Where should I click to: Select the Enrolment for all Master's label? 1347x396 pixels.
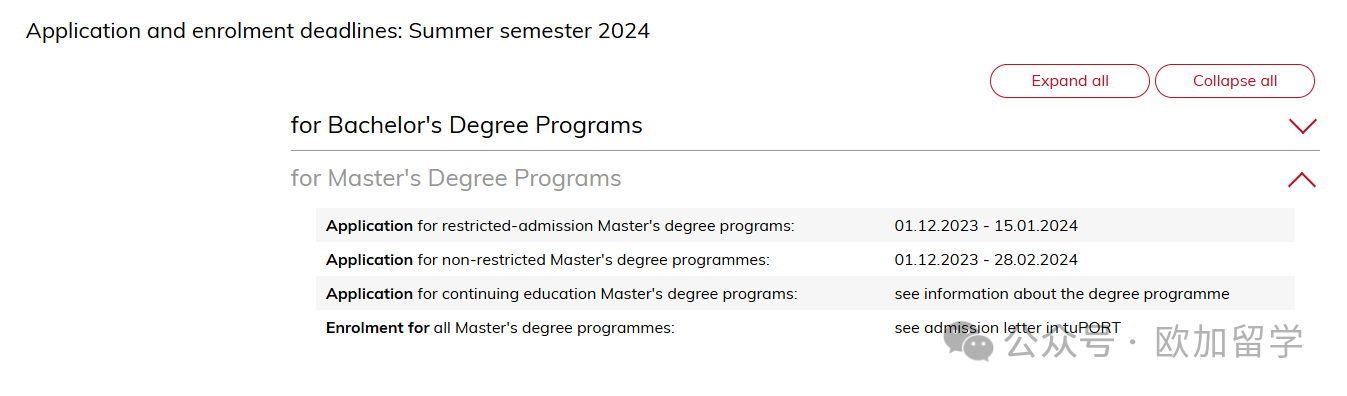[501, 328]
